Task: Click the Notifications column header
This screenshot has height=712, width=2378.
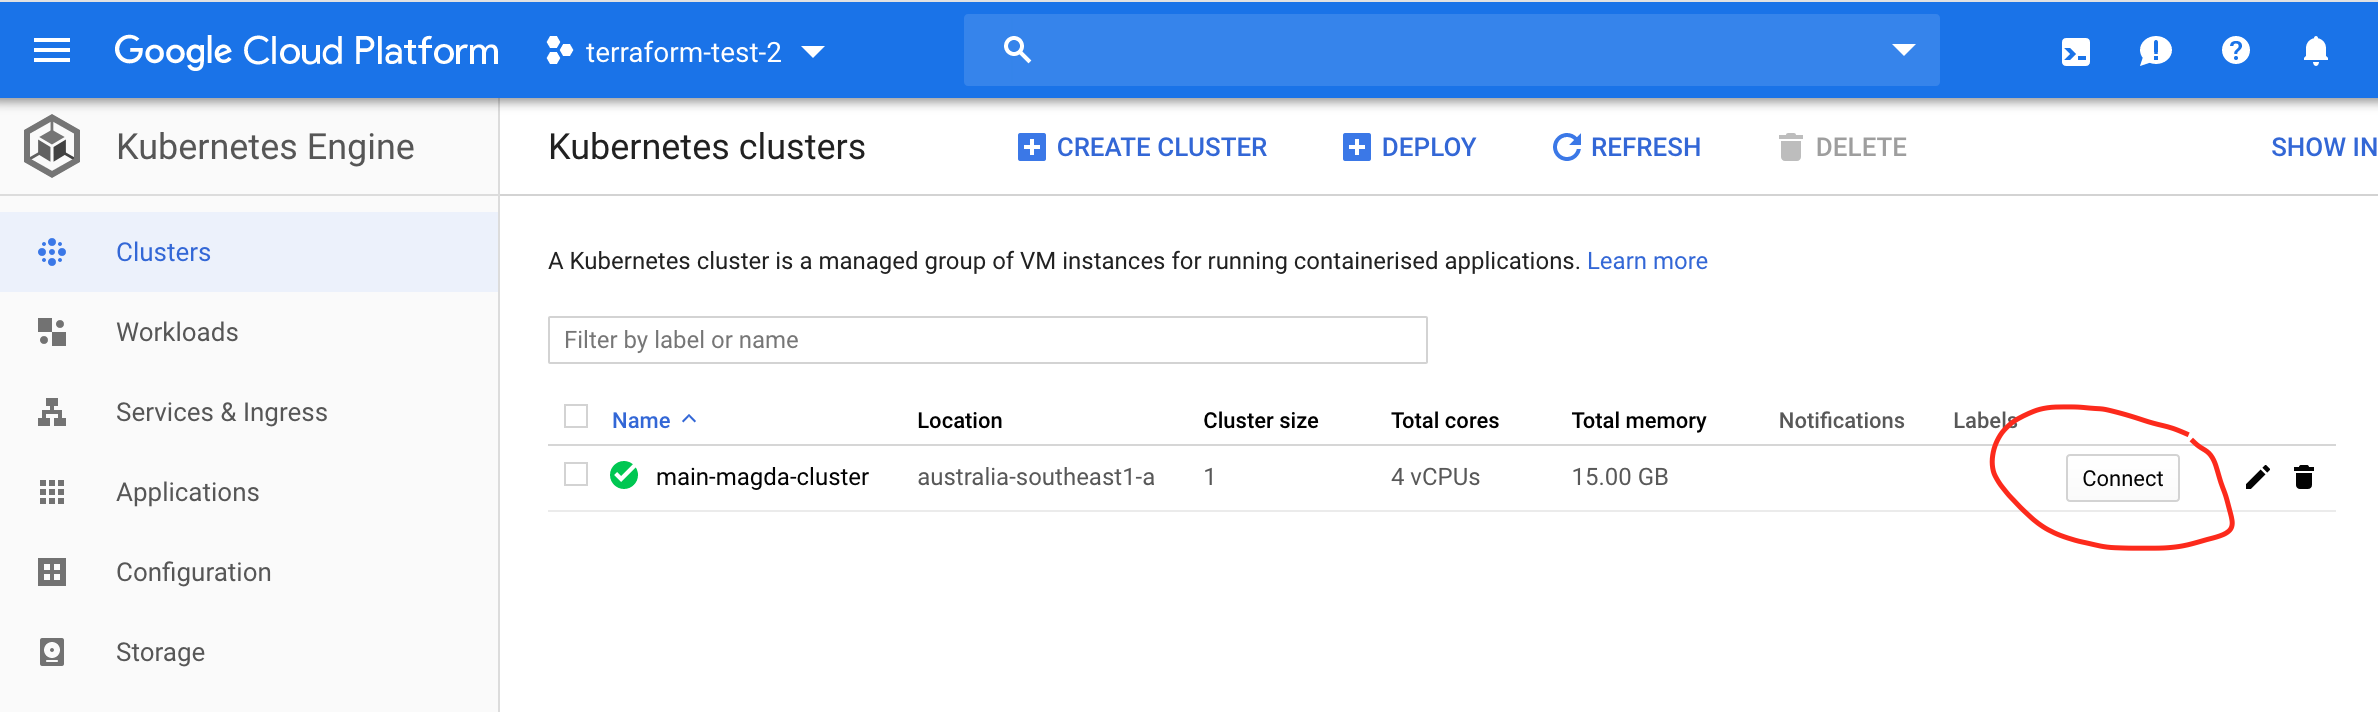Action: 1841,420
